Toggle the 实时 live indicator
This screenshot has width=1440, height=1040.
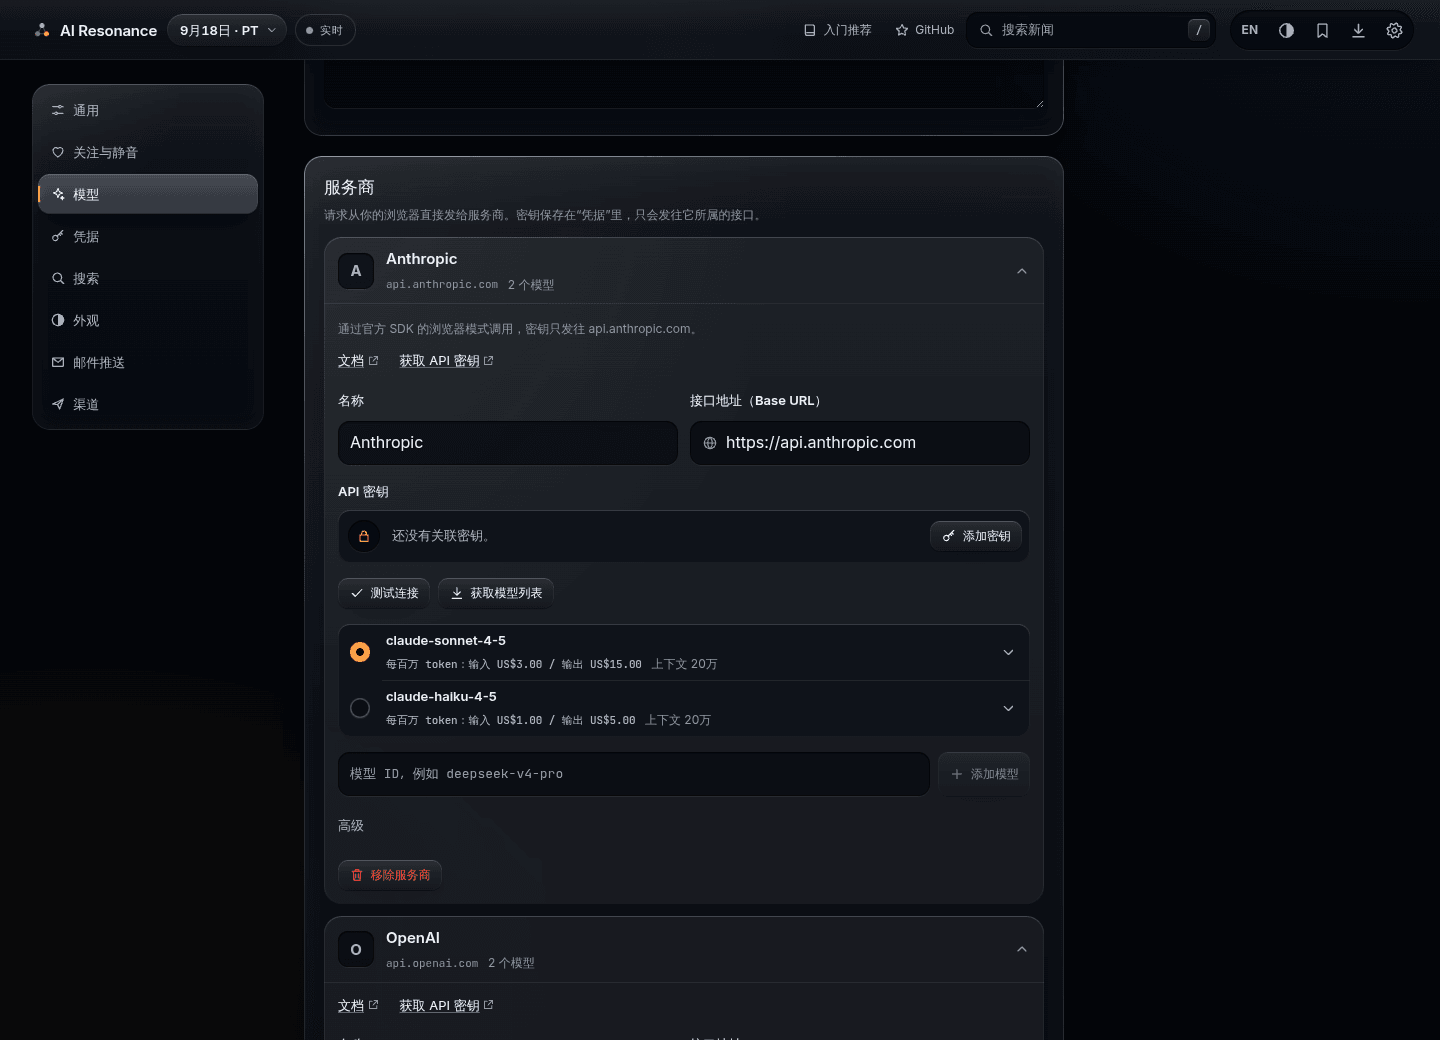pyautogui.click(x=325, y=31)
